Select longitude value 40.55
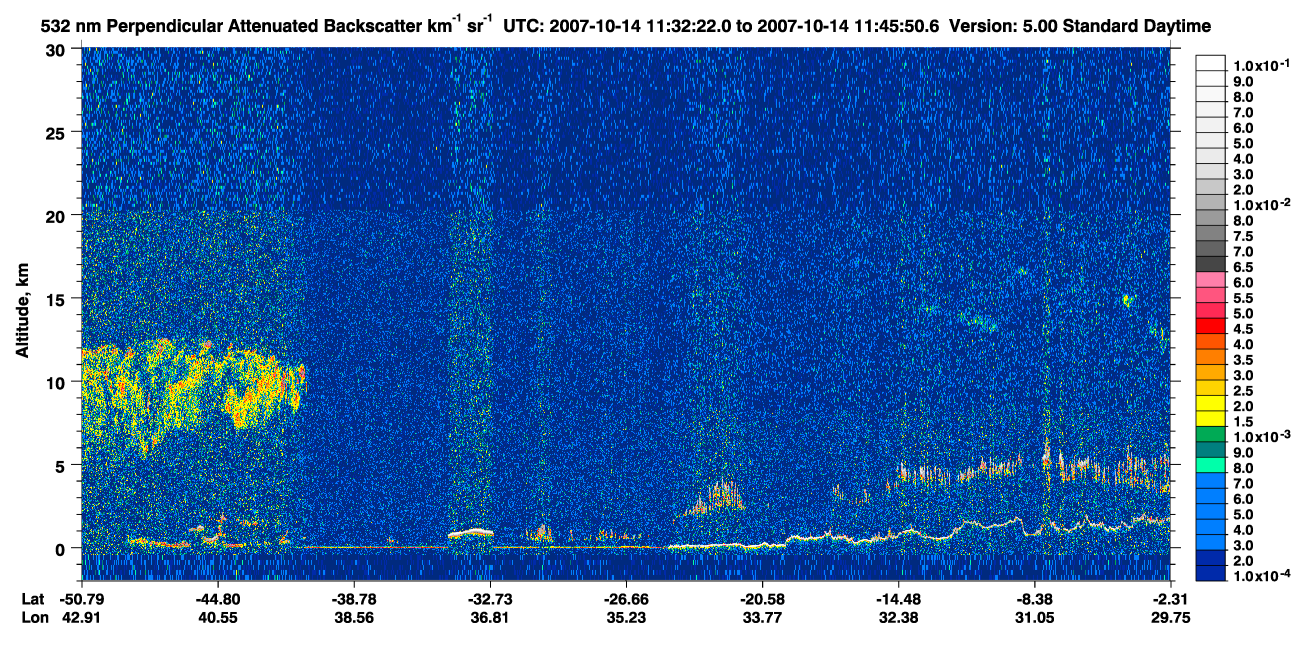The image size is (1300, 667). coord(218,618)
